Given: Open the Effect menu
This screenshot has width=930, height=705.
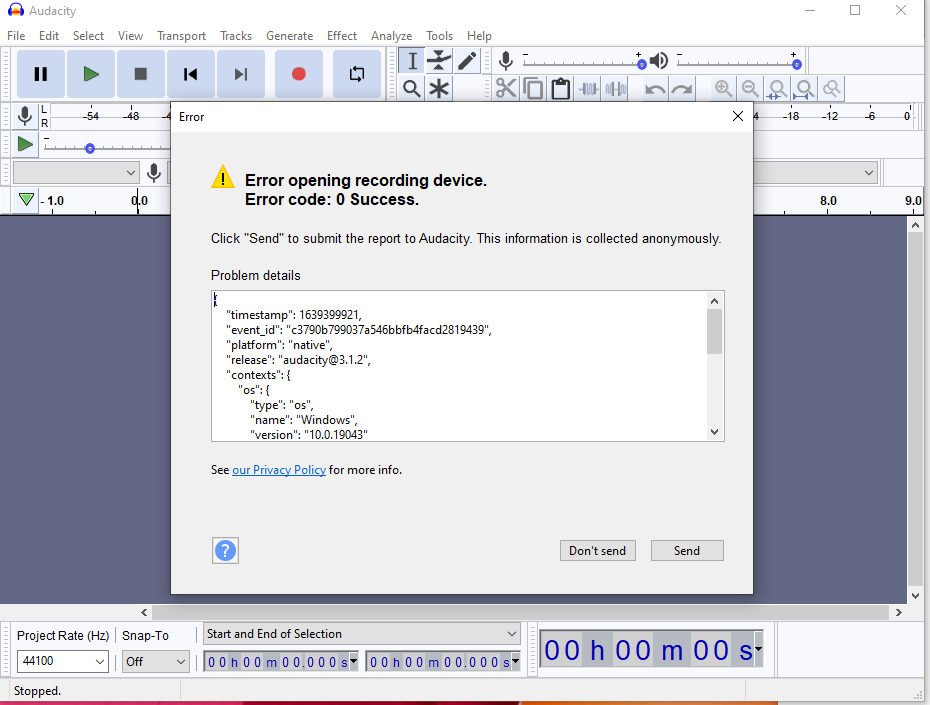Looking at the screenshot, I should coord(342,36).
